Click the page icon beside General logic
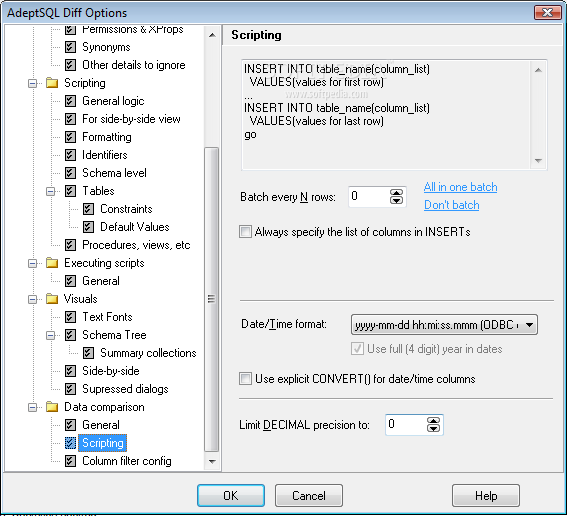 [x=70, y=101]
